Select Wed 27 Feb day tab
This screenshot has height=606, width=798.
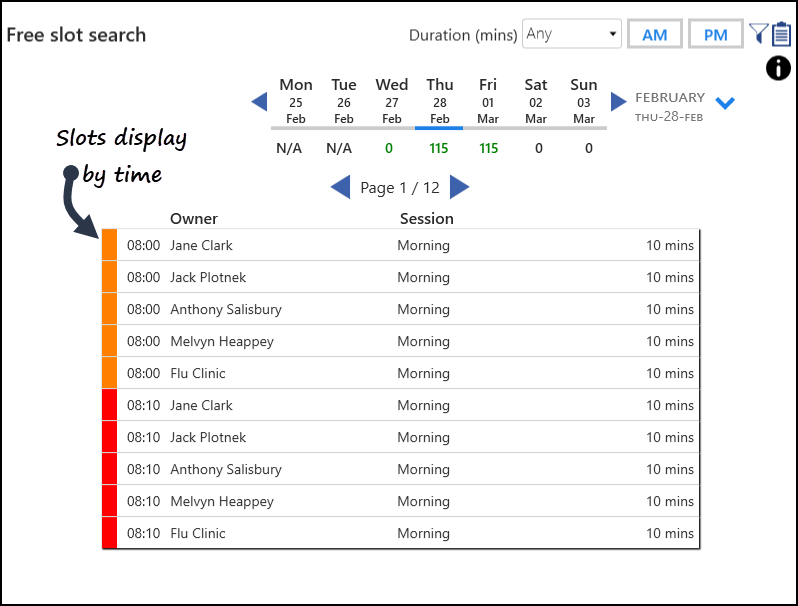pyautogui.click(x=391, y=101)
